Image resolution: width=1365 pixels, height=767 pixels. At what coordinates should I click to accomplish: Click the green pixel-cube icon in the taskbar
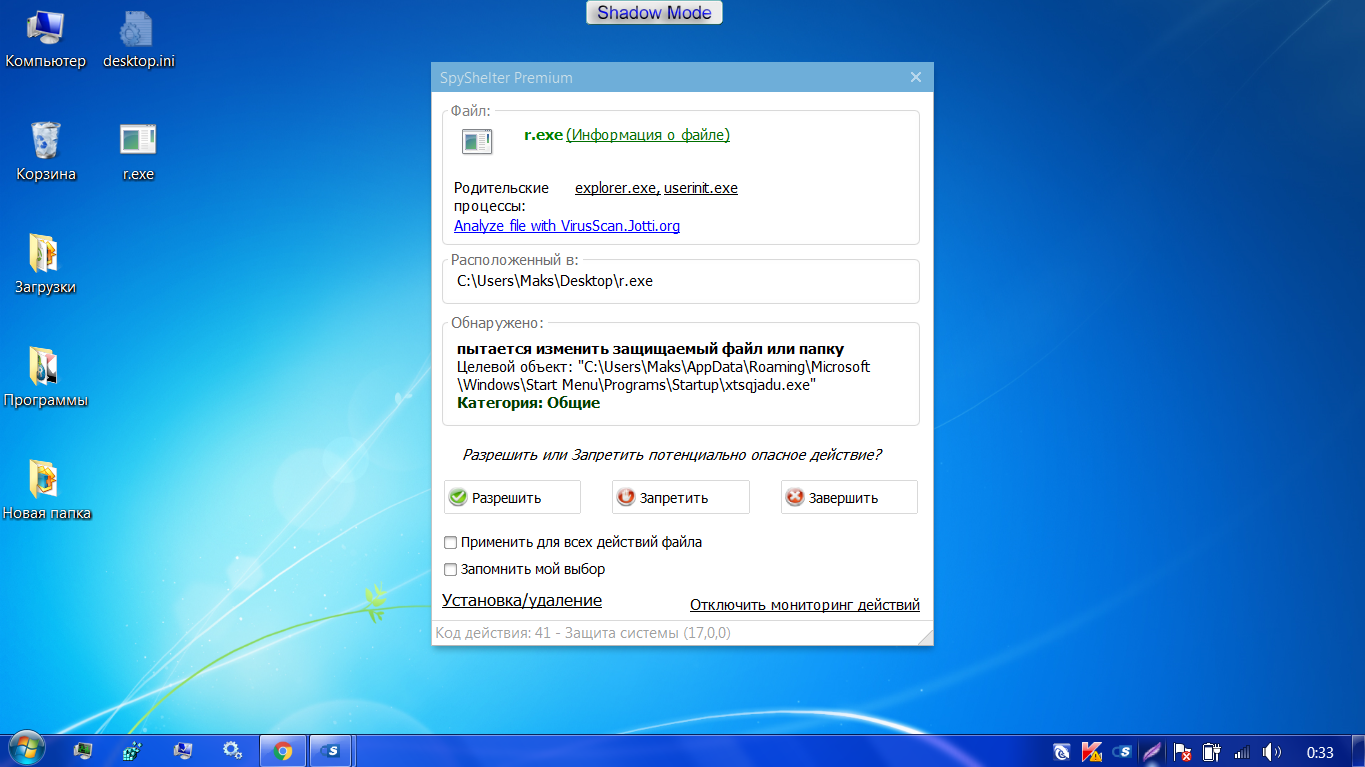tap(132, 750)
